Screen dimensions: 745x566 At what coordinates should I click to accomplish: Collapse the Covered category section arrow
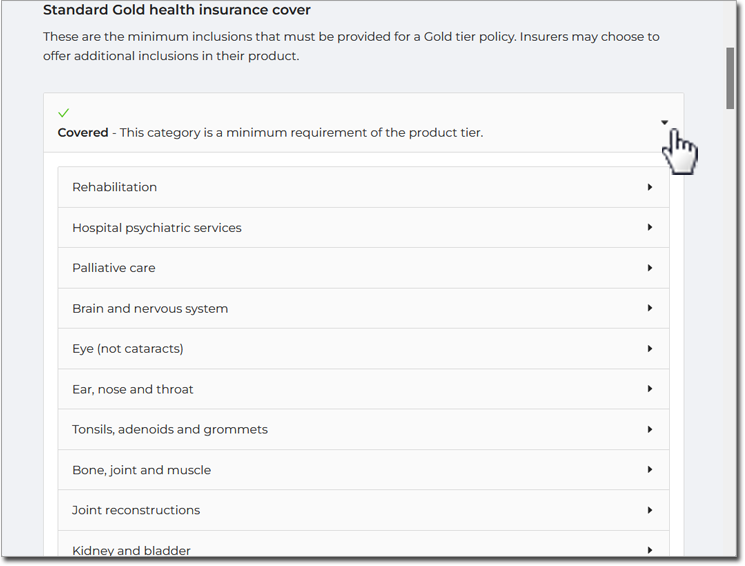pyautogui.click(x=664, y=123)
